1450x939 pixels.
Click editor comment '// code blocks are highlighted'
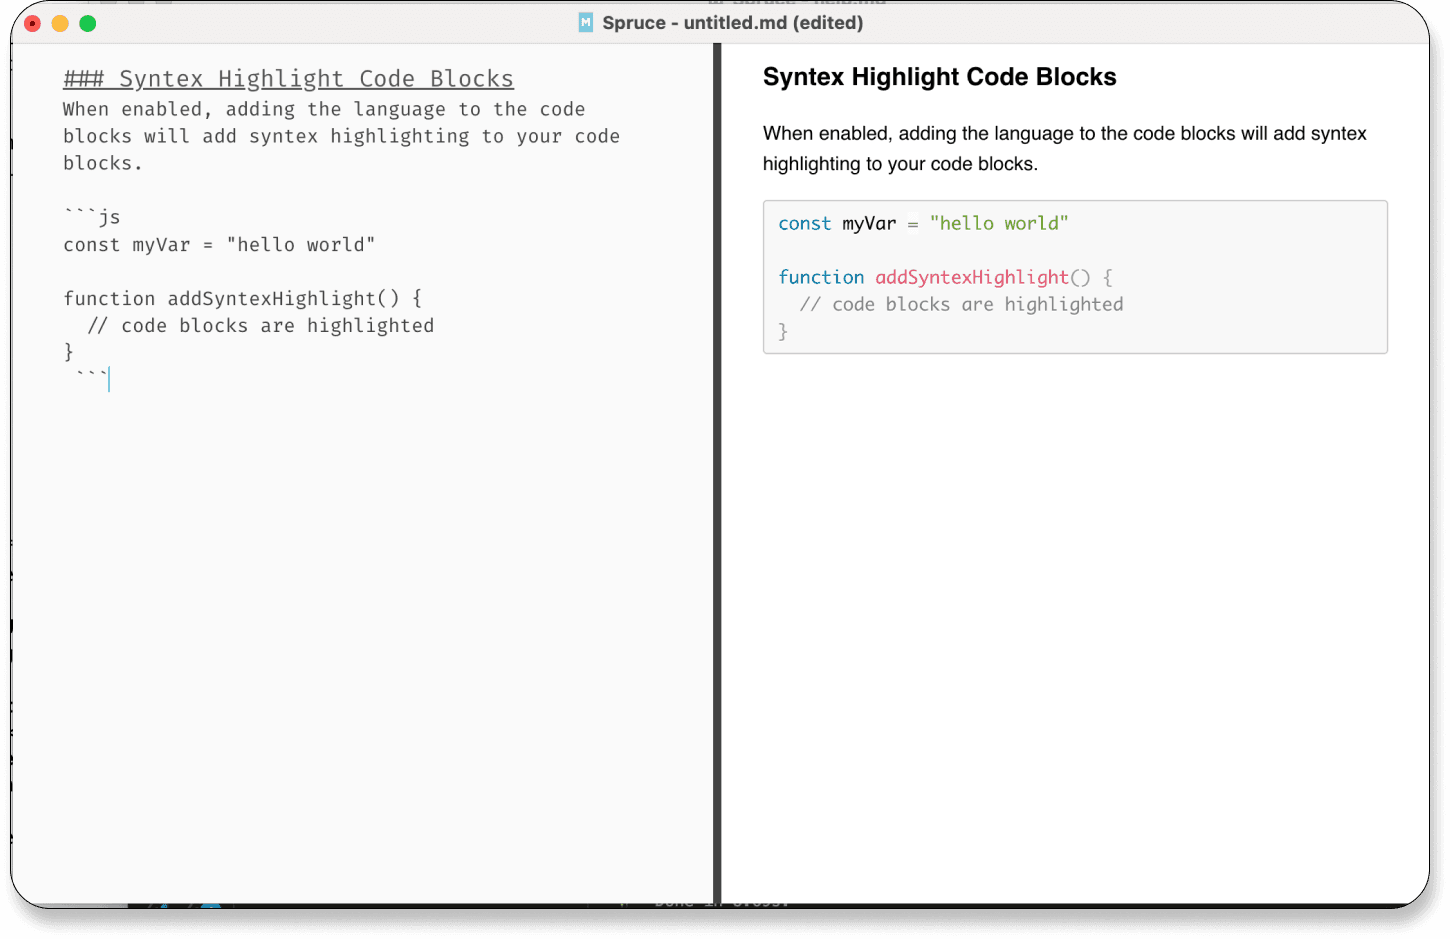pos(260,326)
